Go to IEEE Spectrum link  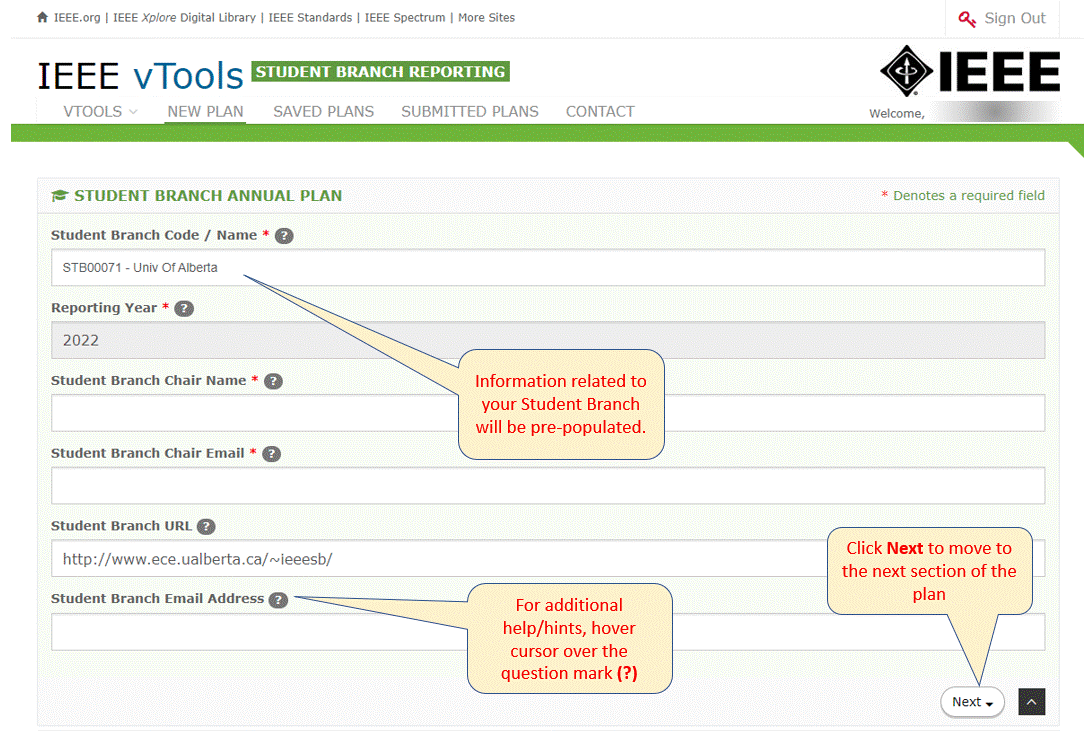[405, 17]
